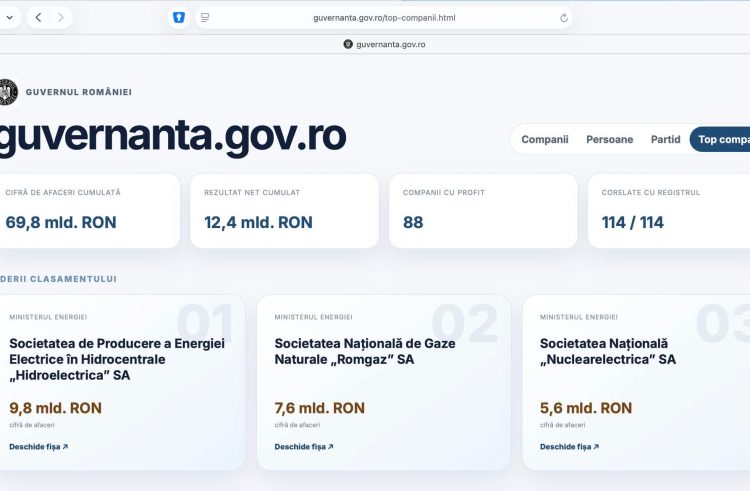Select the 114 / 114 registry correlation value
Screen dimensions: 750x491
tap(633, 222)
